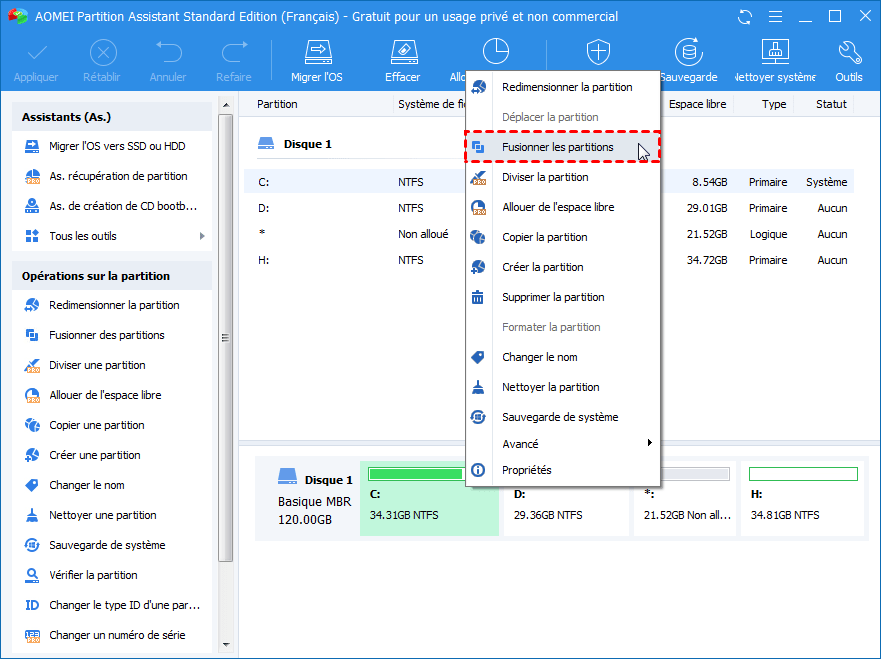The image size is (881, 659).
Task: Sort by the Statut column header
Action: 831,104
